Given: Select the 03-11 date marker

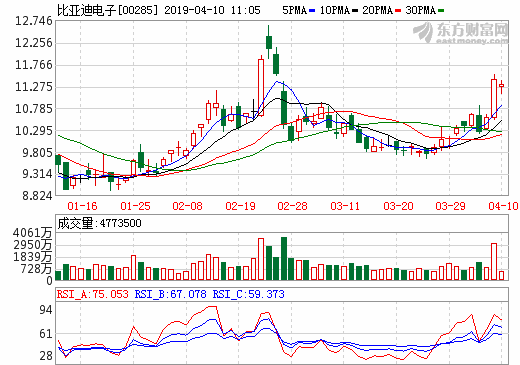Looking at the screenshot, I should [x=345, y=206].
